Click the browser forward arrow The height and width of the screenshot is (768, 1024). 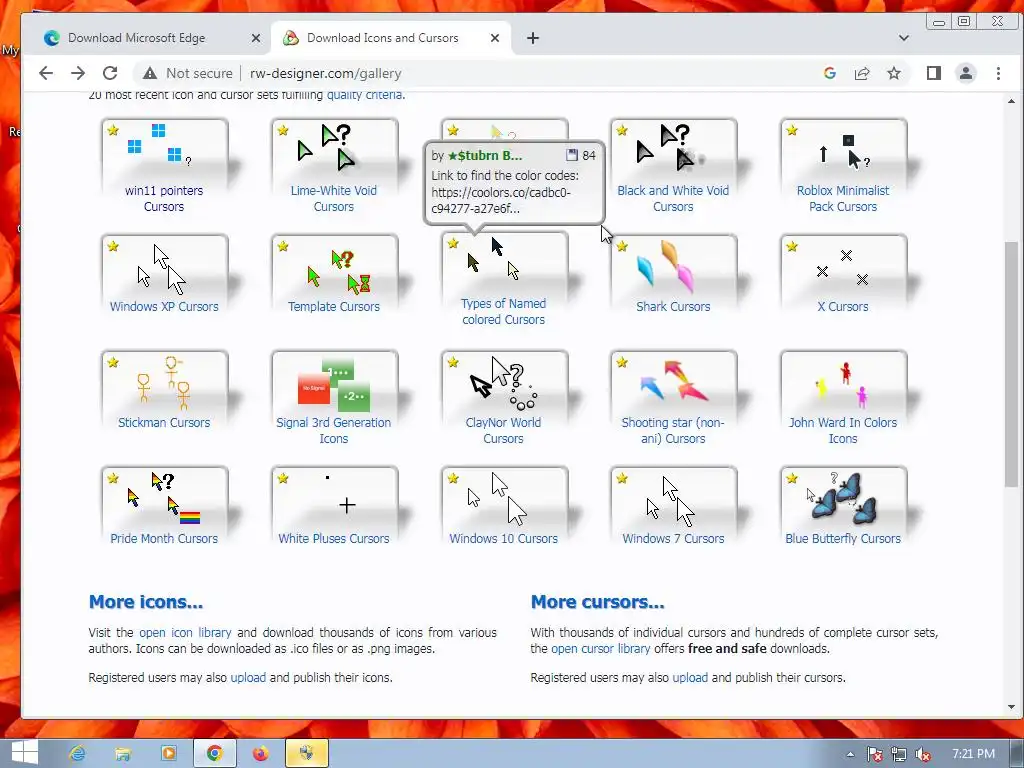[x=78, y=73]
